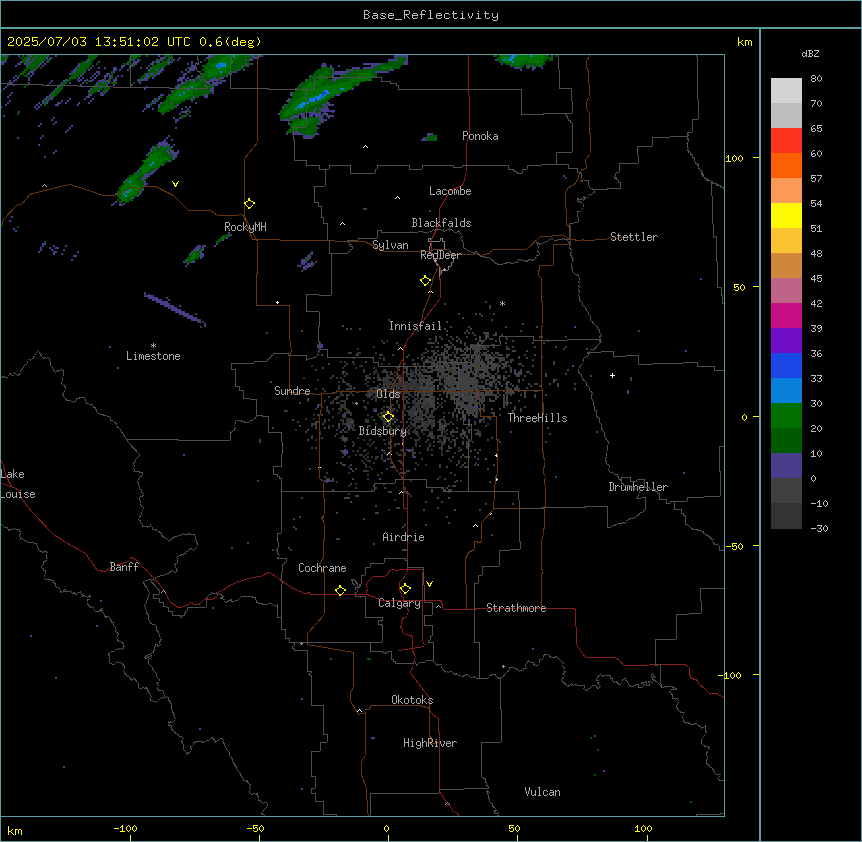Click the Sundre label
The height and width of the screenshot is (842, 862).
(x=292, y=391)
